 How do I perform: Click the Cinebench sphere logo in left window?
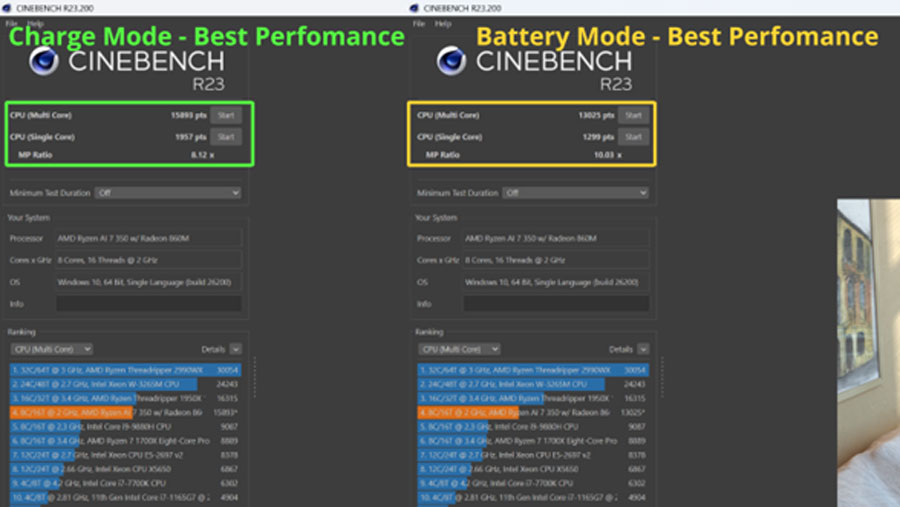[x=45, y=62]
